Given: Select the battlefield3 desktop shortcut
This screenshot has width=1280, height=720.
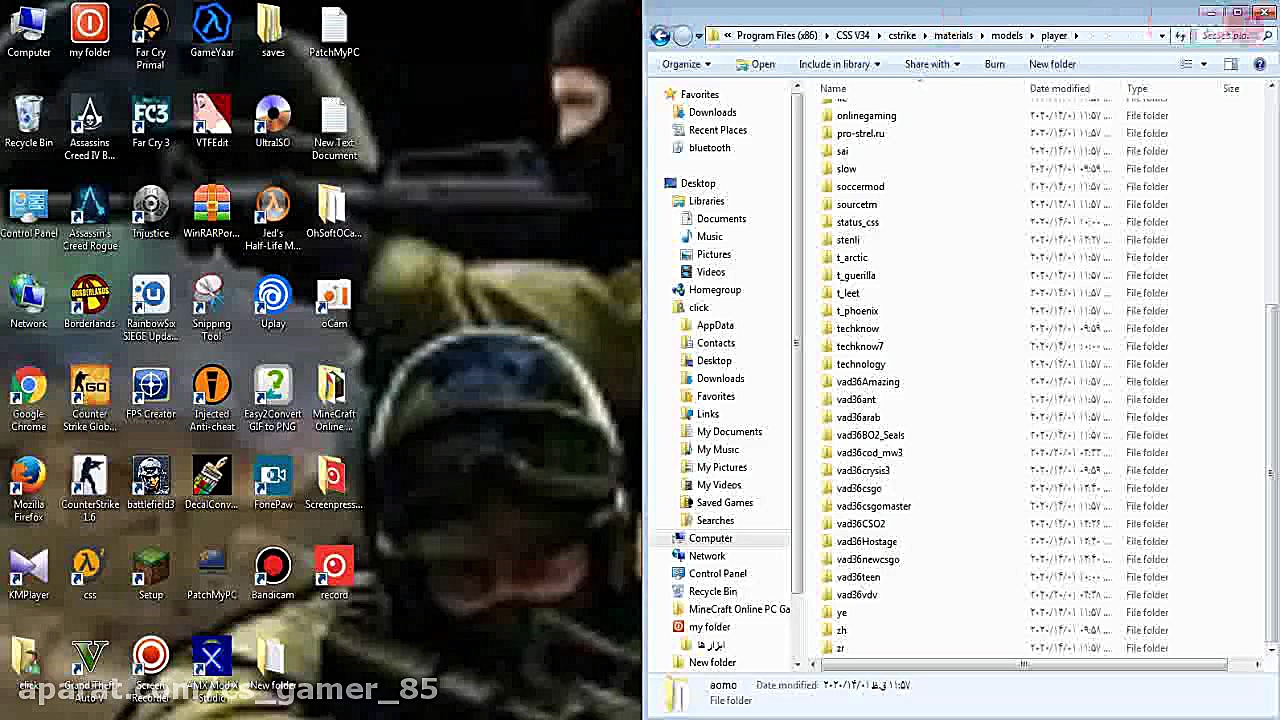Looking at the screenshot, I should pyautogui.click(x=151, y=484).
